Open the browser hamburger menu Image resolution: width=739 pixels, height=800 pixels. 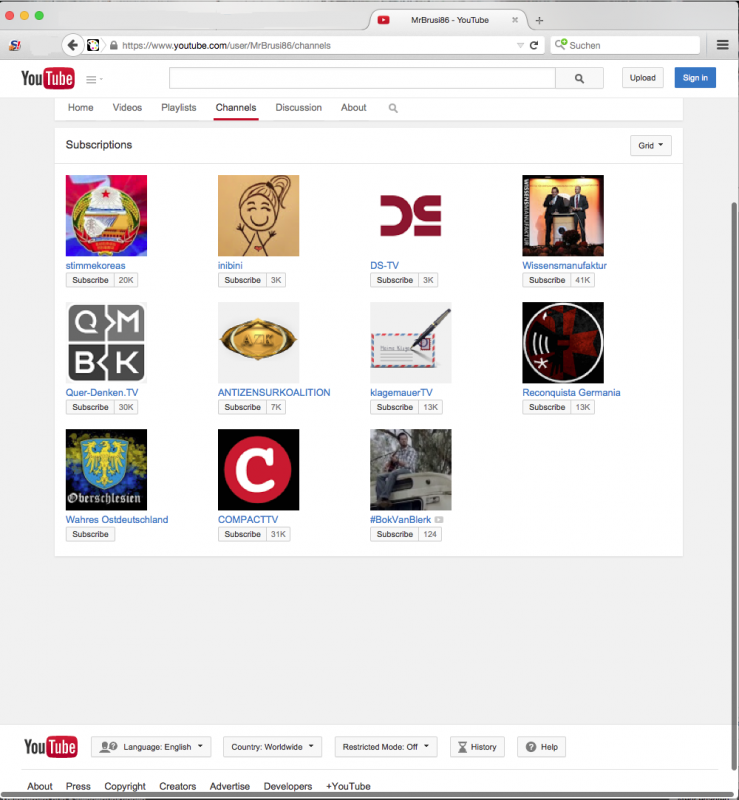722,45
